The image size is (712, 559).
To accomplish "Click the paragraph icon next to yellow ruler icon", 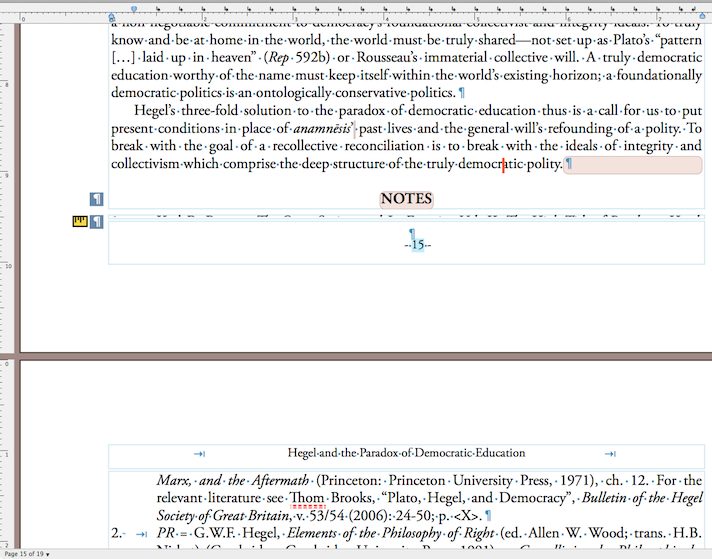I will (x=96, y=222).
